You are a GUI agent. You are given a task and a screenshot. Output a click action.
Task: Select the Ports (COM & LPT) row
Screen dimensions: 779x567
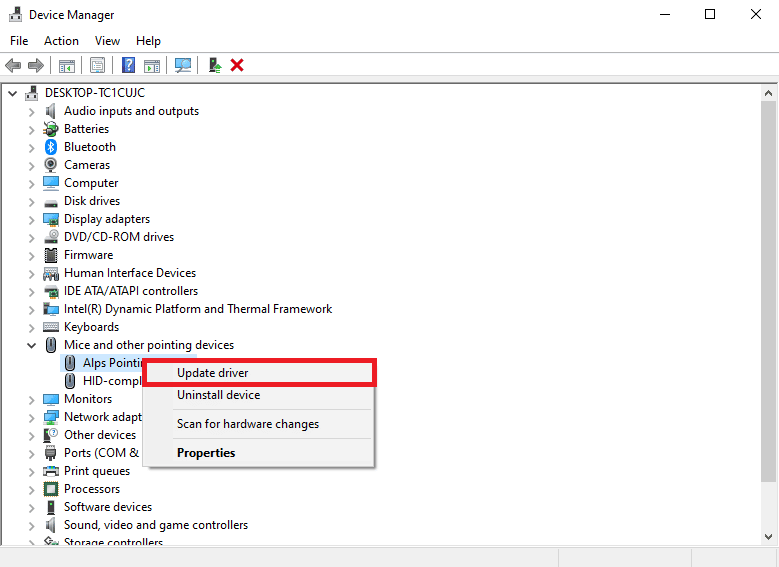tap(101, 453)
